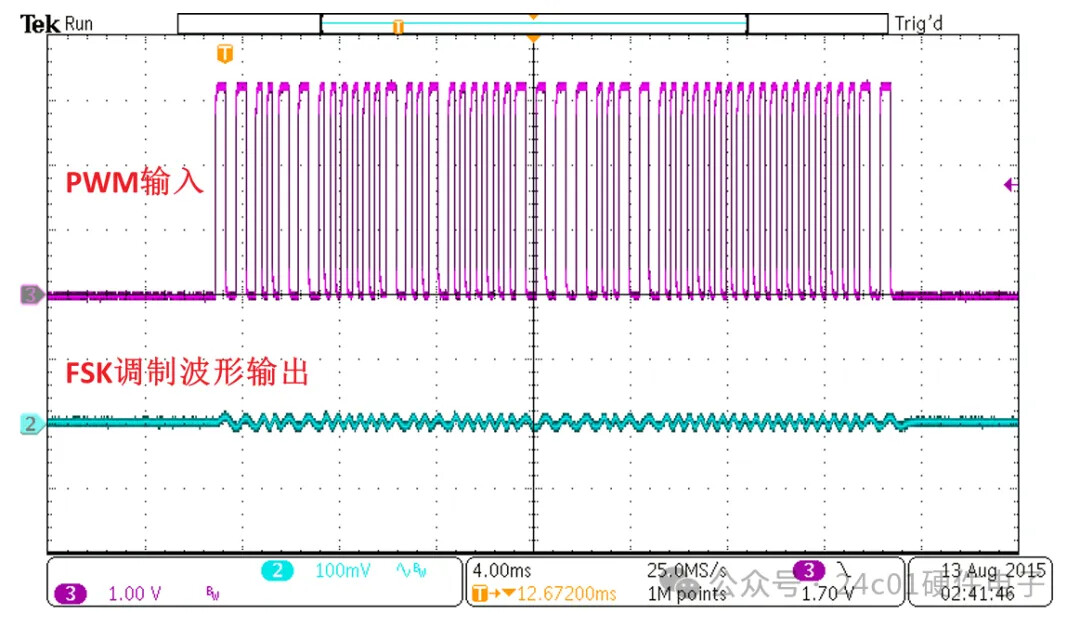1080x627 pixels.
Task: Click the channel 3 badge beside 1.00 V
Action: pos(70,593)
